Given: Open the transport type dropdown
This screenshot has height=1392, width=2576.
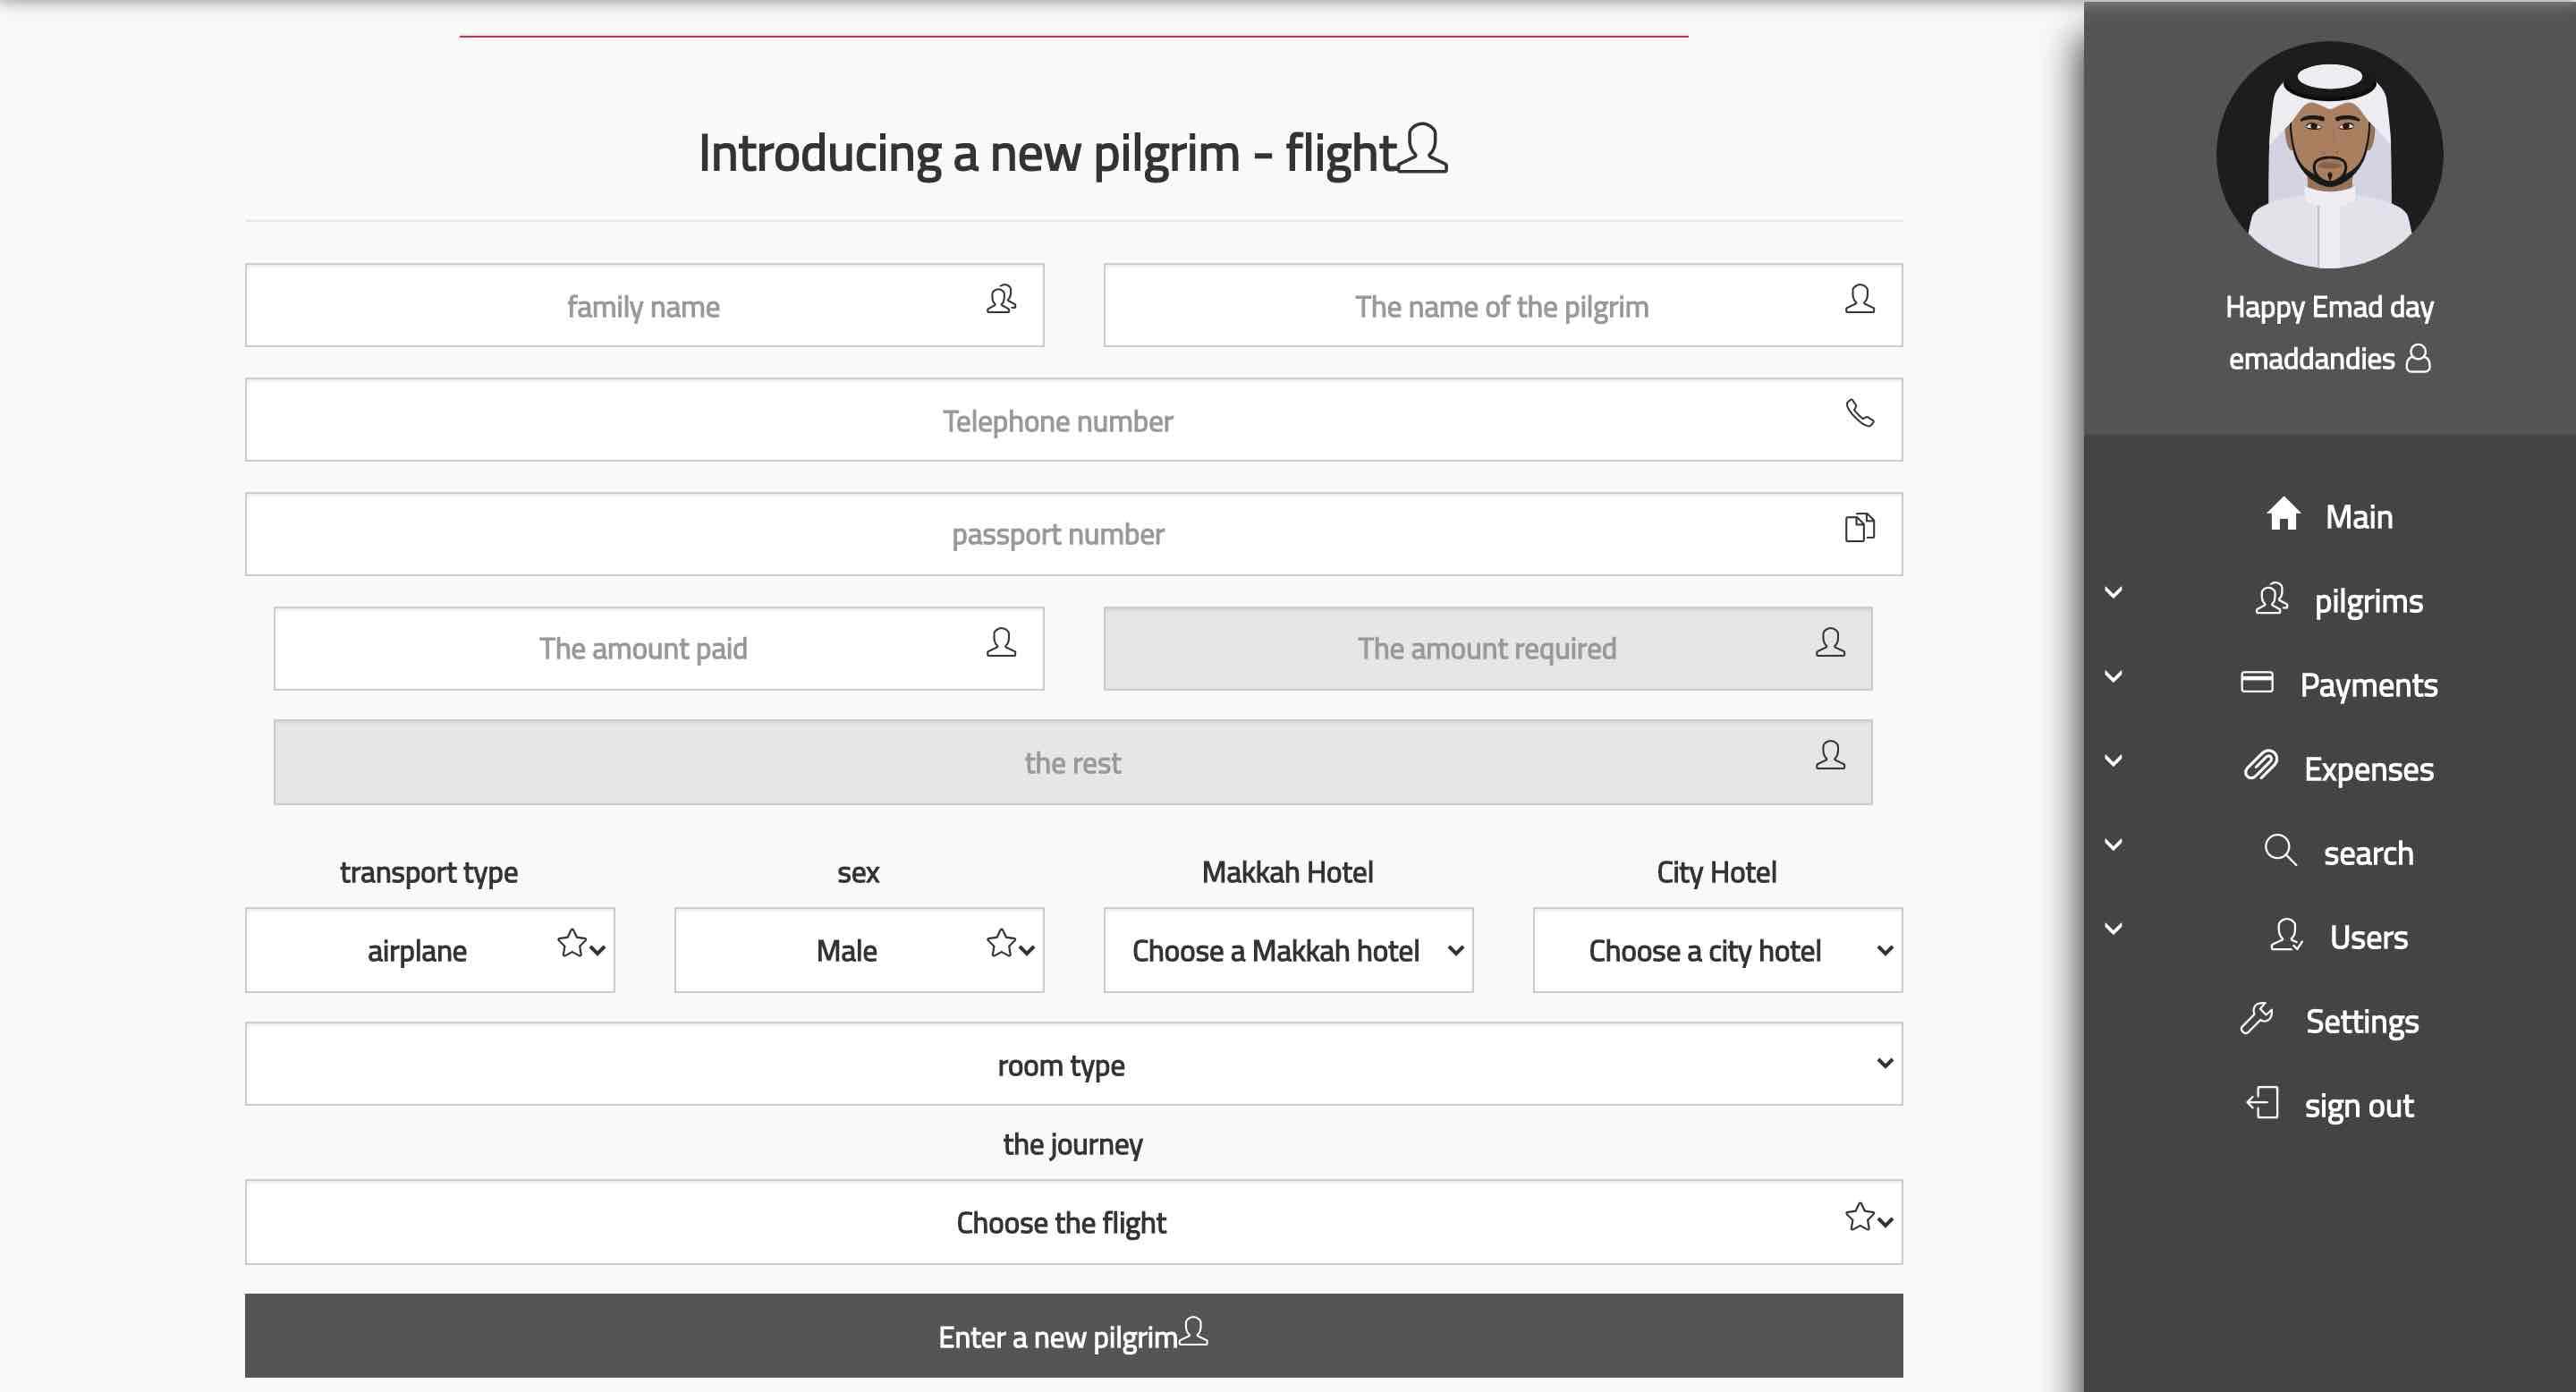Looking at the screenshot, I should point(430,950).
